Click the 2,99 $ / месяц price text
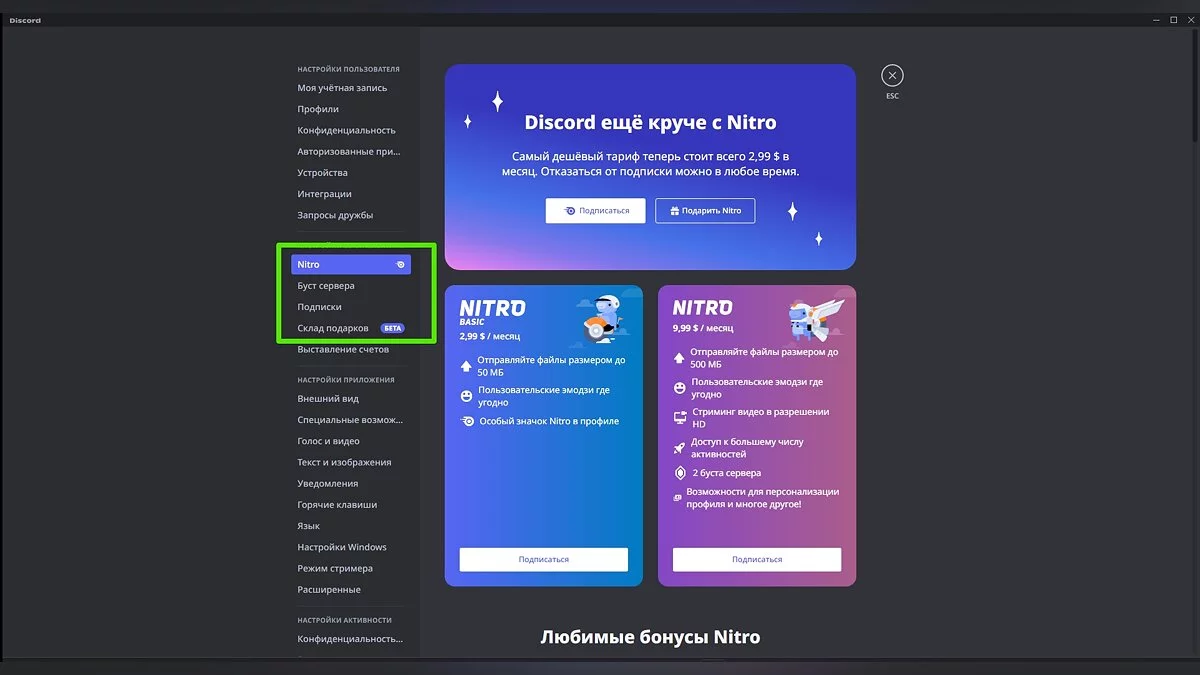1200x675 pixels. pyautogui.click(x=489, y=337)
